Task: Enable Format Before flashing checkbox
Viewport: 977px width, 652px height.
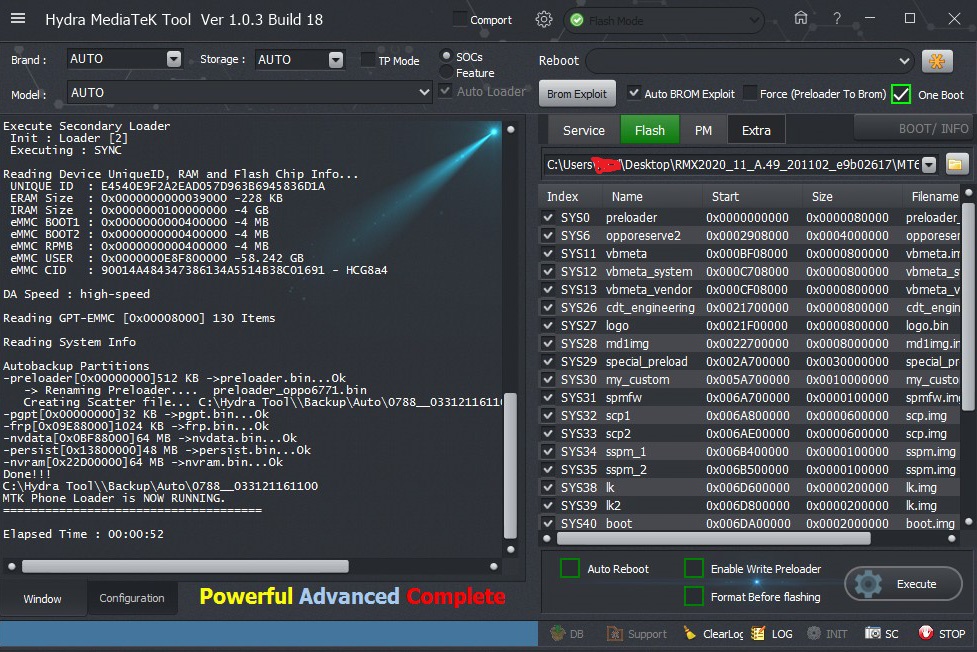Action: coord(693,597)
